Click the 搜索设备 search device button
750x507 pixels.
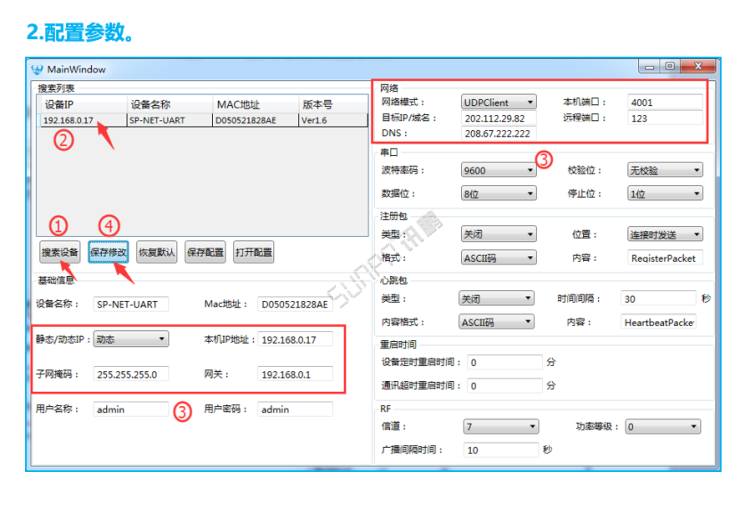click(x=60, y=252)
